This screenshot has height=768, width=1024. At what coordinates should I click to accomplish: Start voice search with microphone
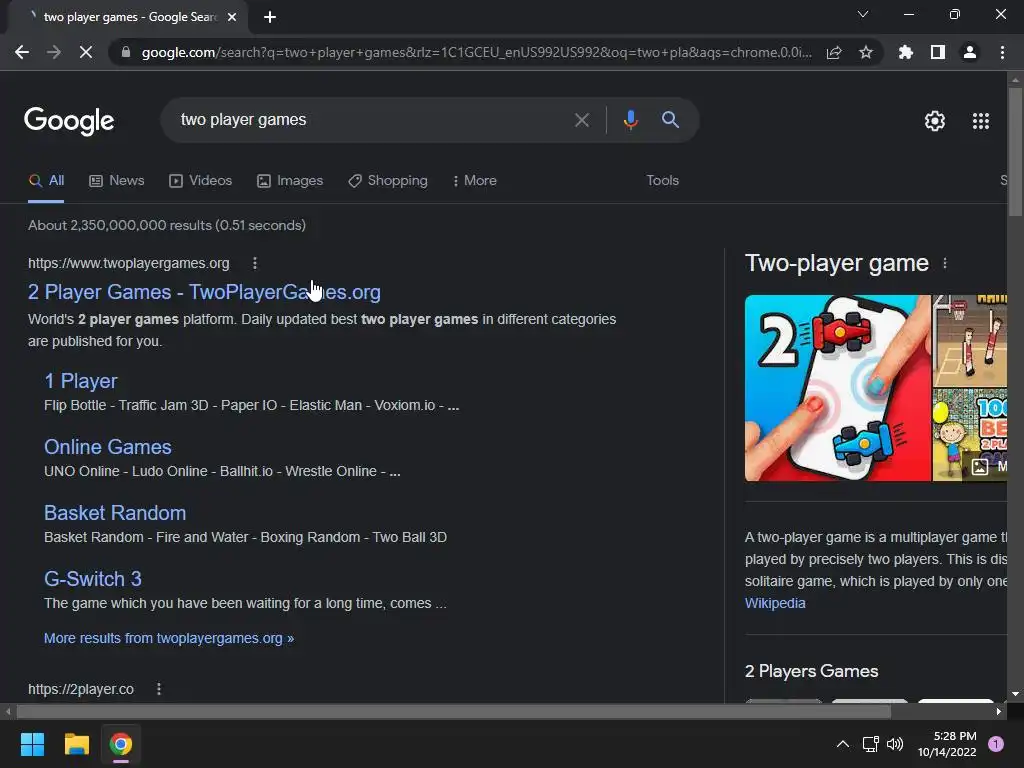click(x=630, y=120)
